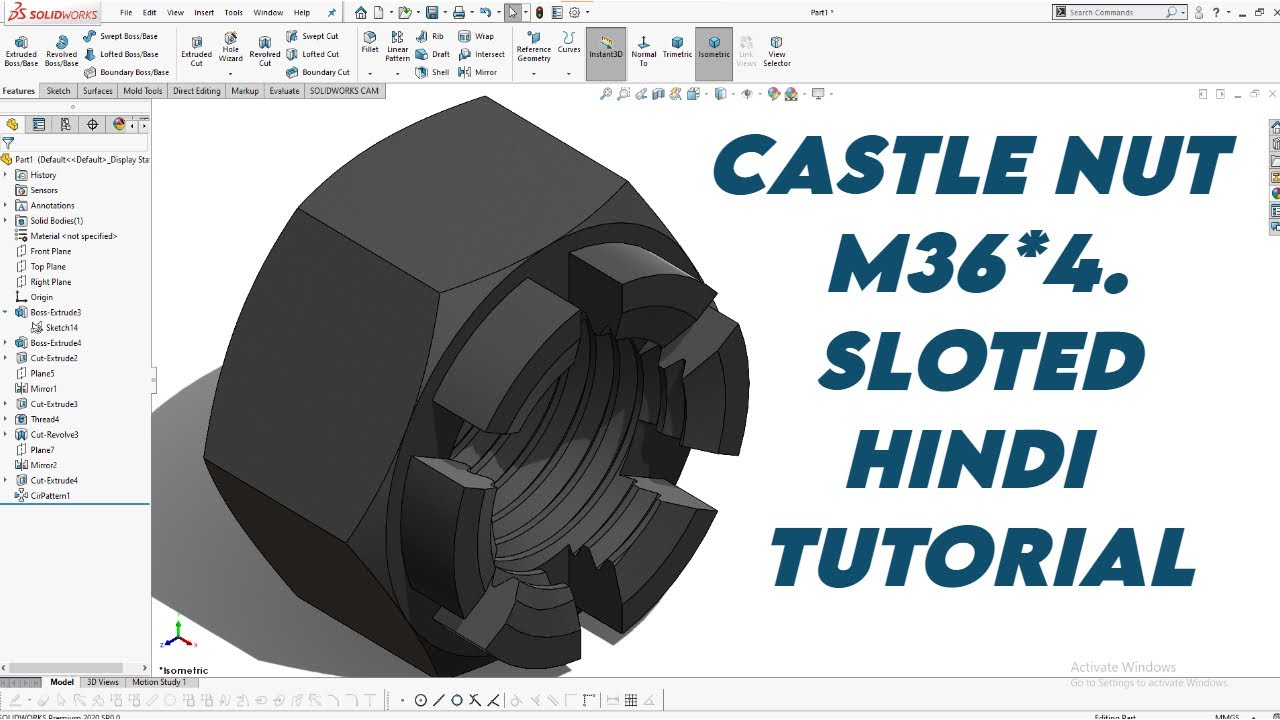Select CirPattern1 in the feature tree
The image size is (1280, 720).
coord(42,496)
